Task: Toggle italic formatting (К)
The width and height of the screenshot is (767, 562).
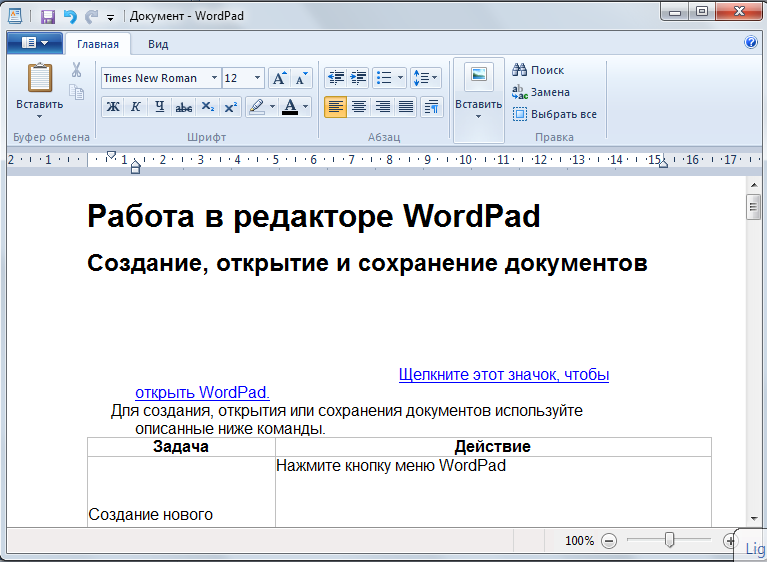Action: pos(136,107)
